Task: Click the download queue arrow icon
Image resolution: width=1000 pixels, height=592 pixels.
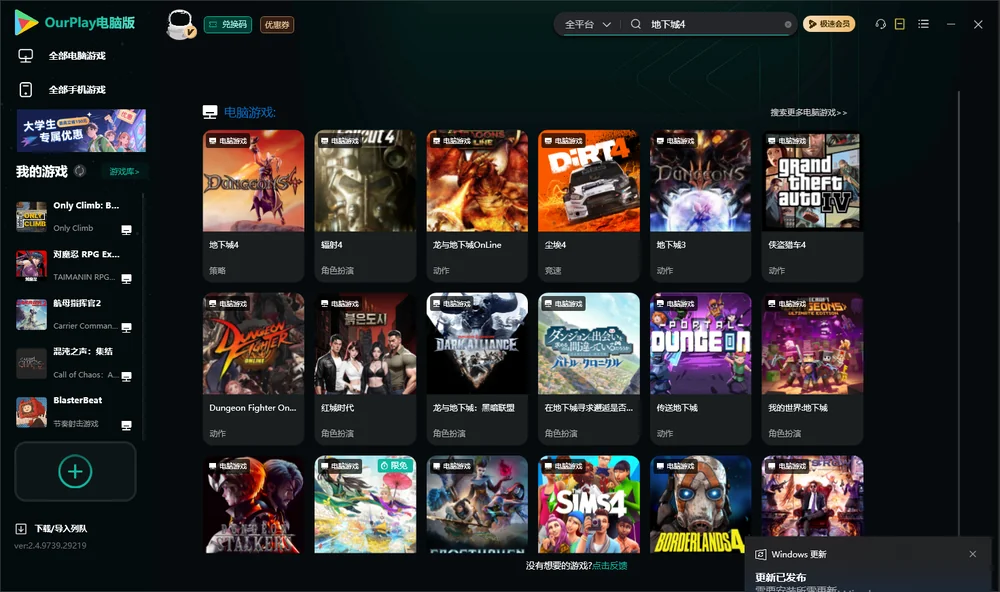Action: 21,528
